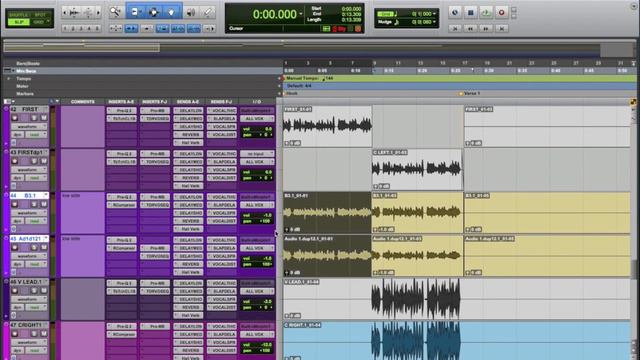Click the horizontal zoom out arrow
640x360 pixels.
pos(64,13)
